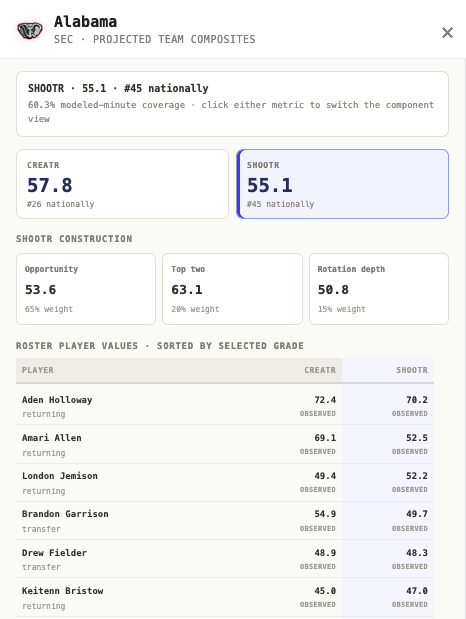Click the Alabama elephant logo
466x619 pixels.
(30, 30)
